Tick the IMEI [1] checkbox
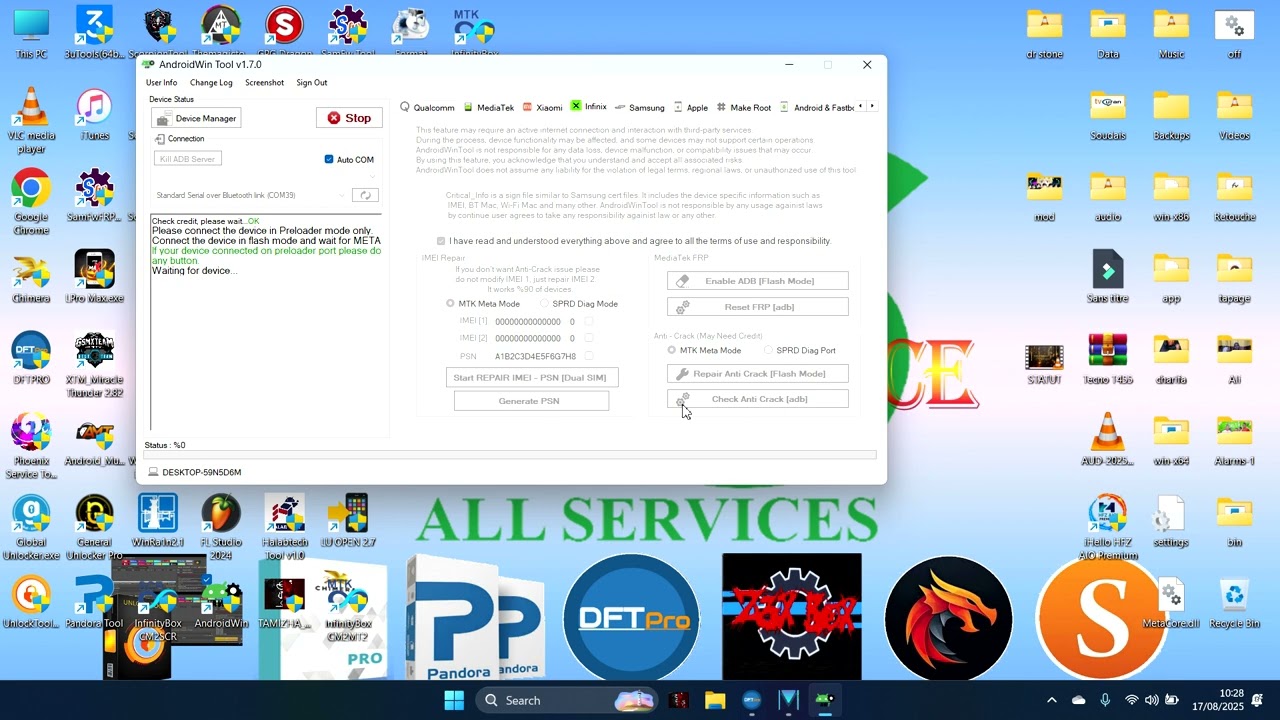Image resolution: width=1280 pixels, height=720 pixels. 589,322
